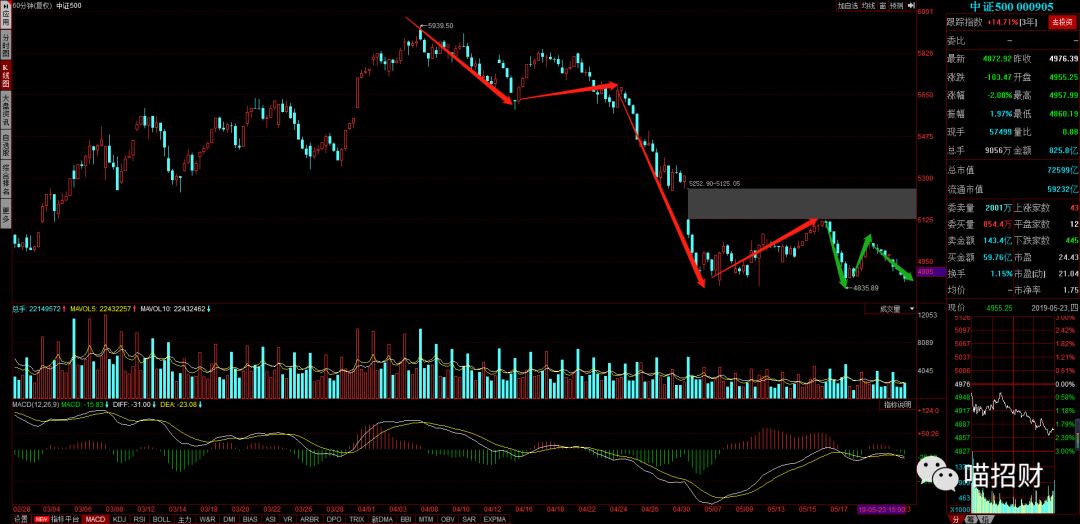Select the RSI indicator tab

pyautogui.click(x=140, y=518)
